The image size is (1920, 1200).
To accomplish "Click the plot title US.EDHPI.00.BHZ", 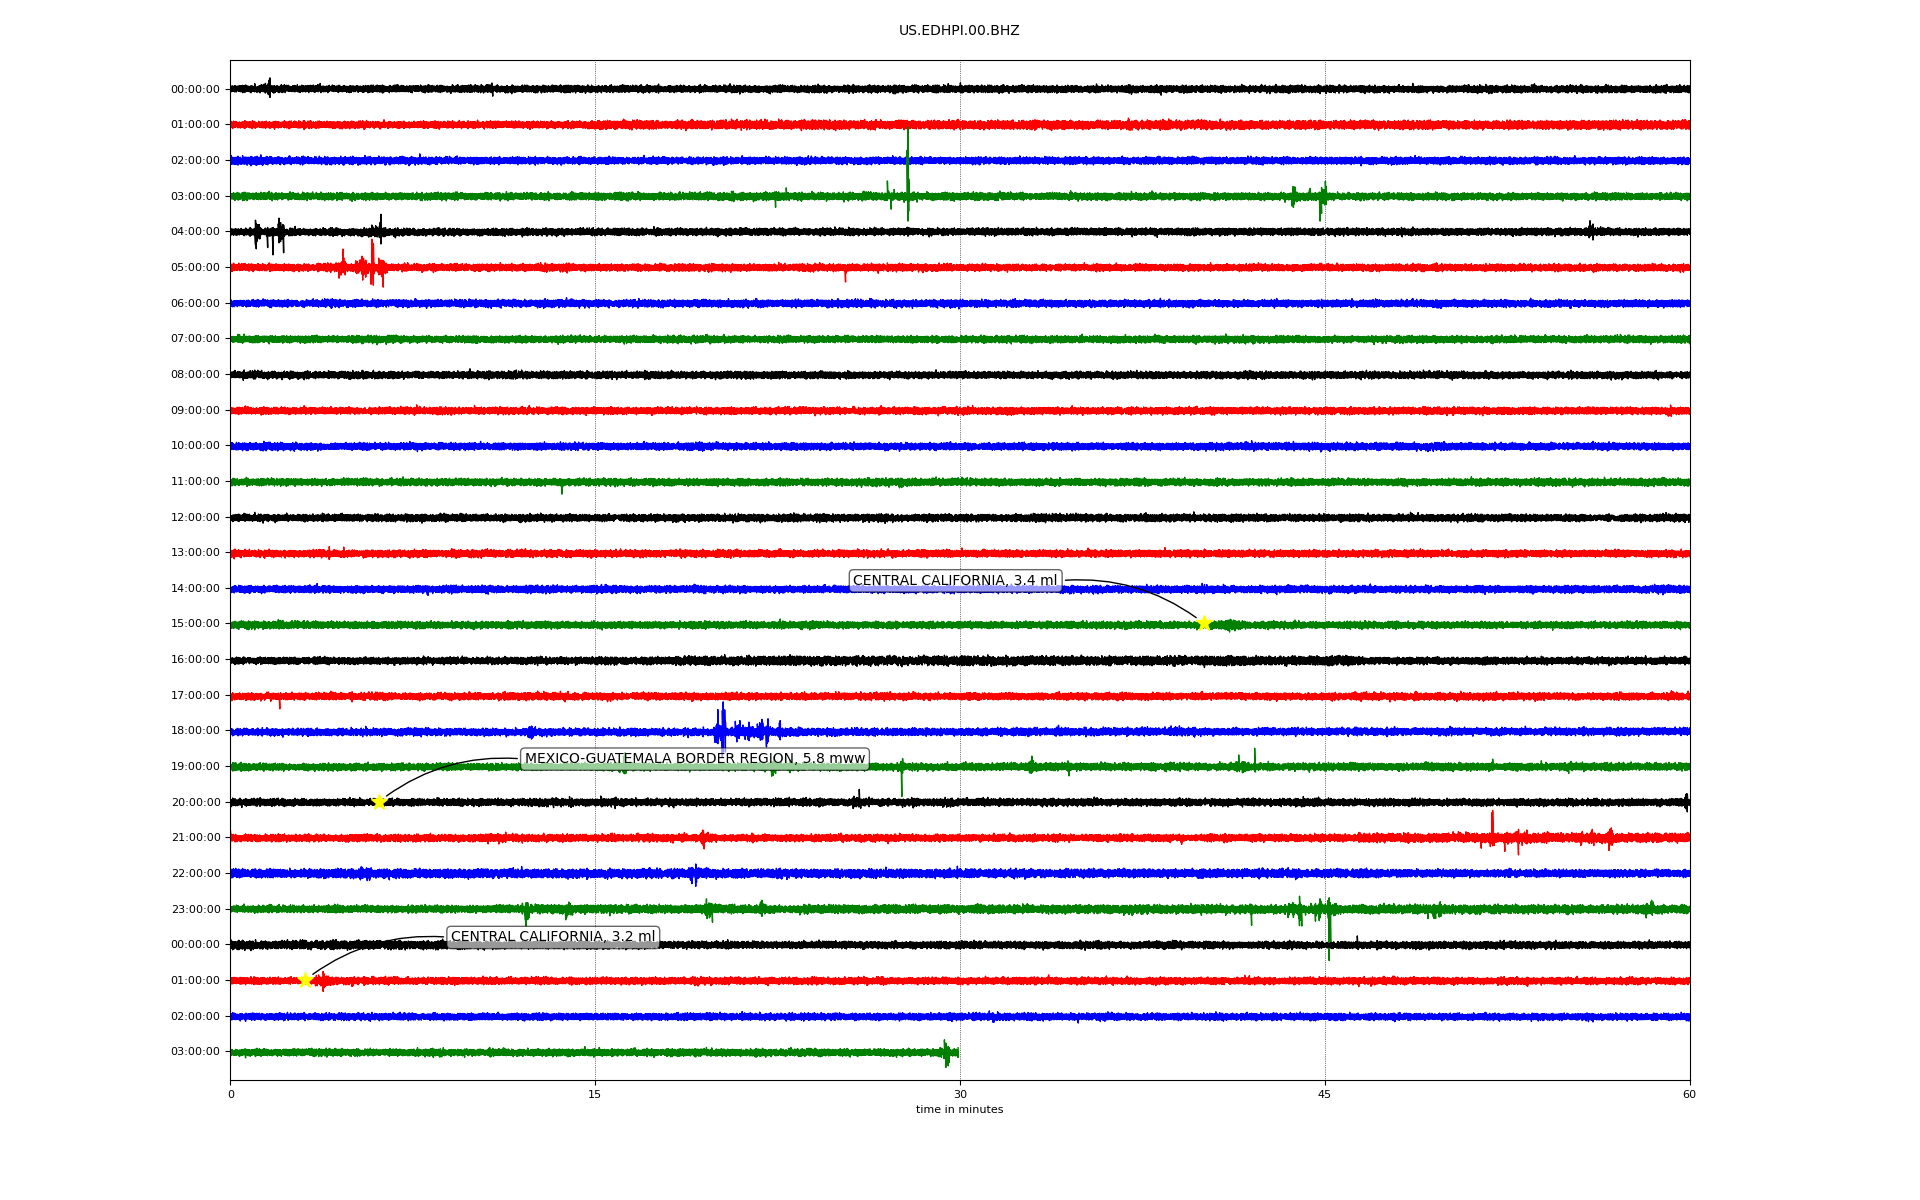I will click(x=959, y=31).
